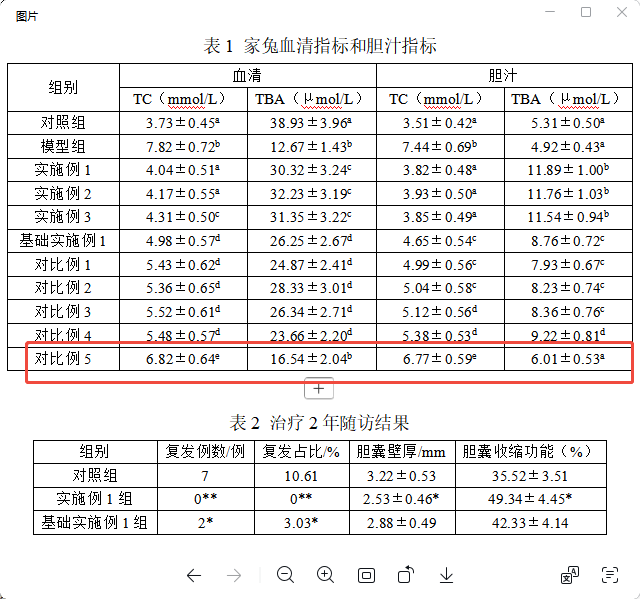Translate image text with the translate icon
The height and width of the screenshot is (599, 640).
[x=569, y=575]
